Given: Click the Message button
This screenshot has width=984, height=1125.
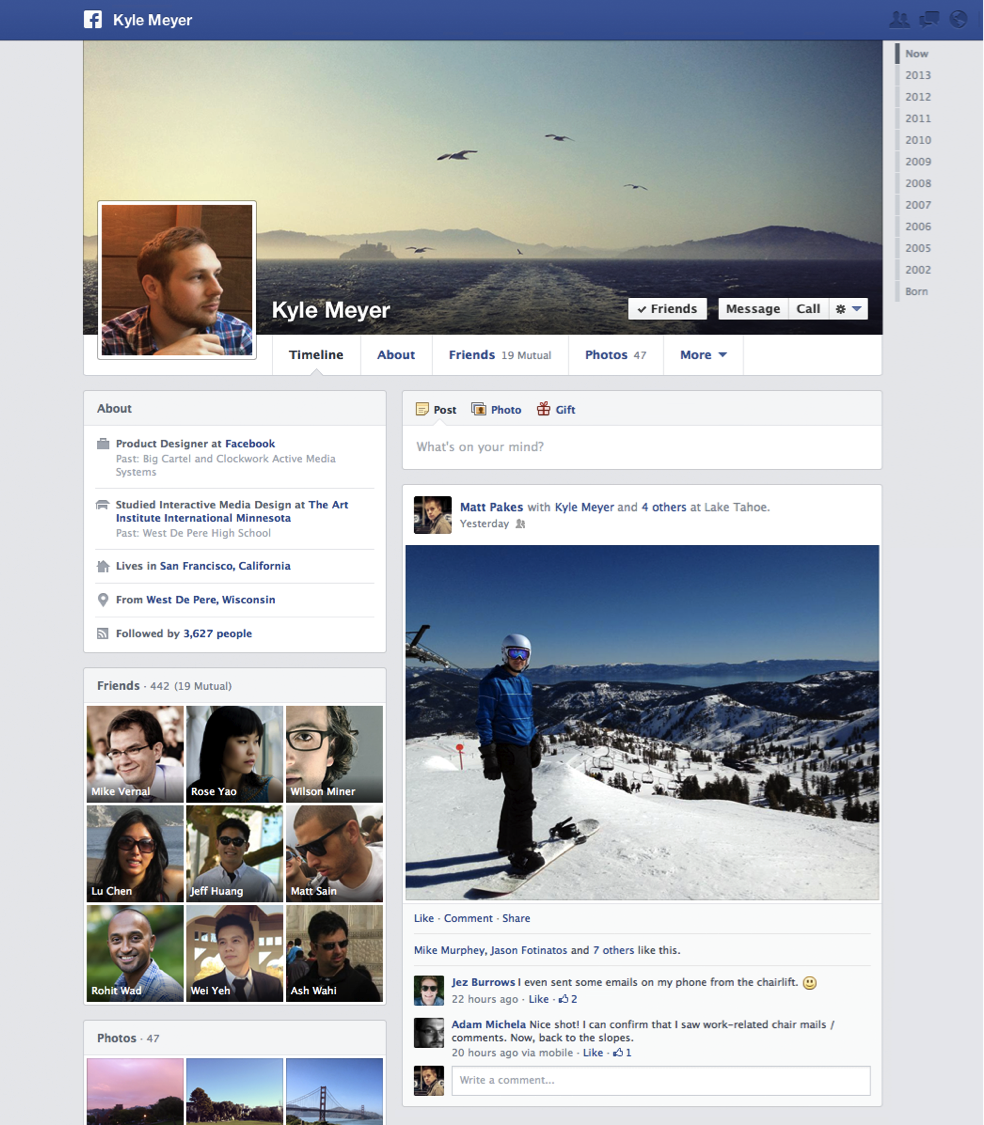Looking at the screenshot, I should [753, 309].
